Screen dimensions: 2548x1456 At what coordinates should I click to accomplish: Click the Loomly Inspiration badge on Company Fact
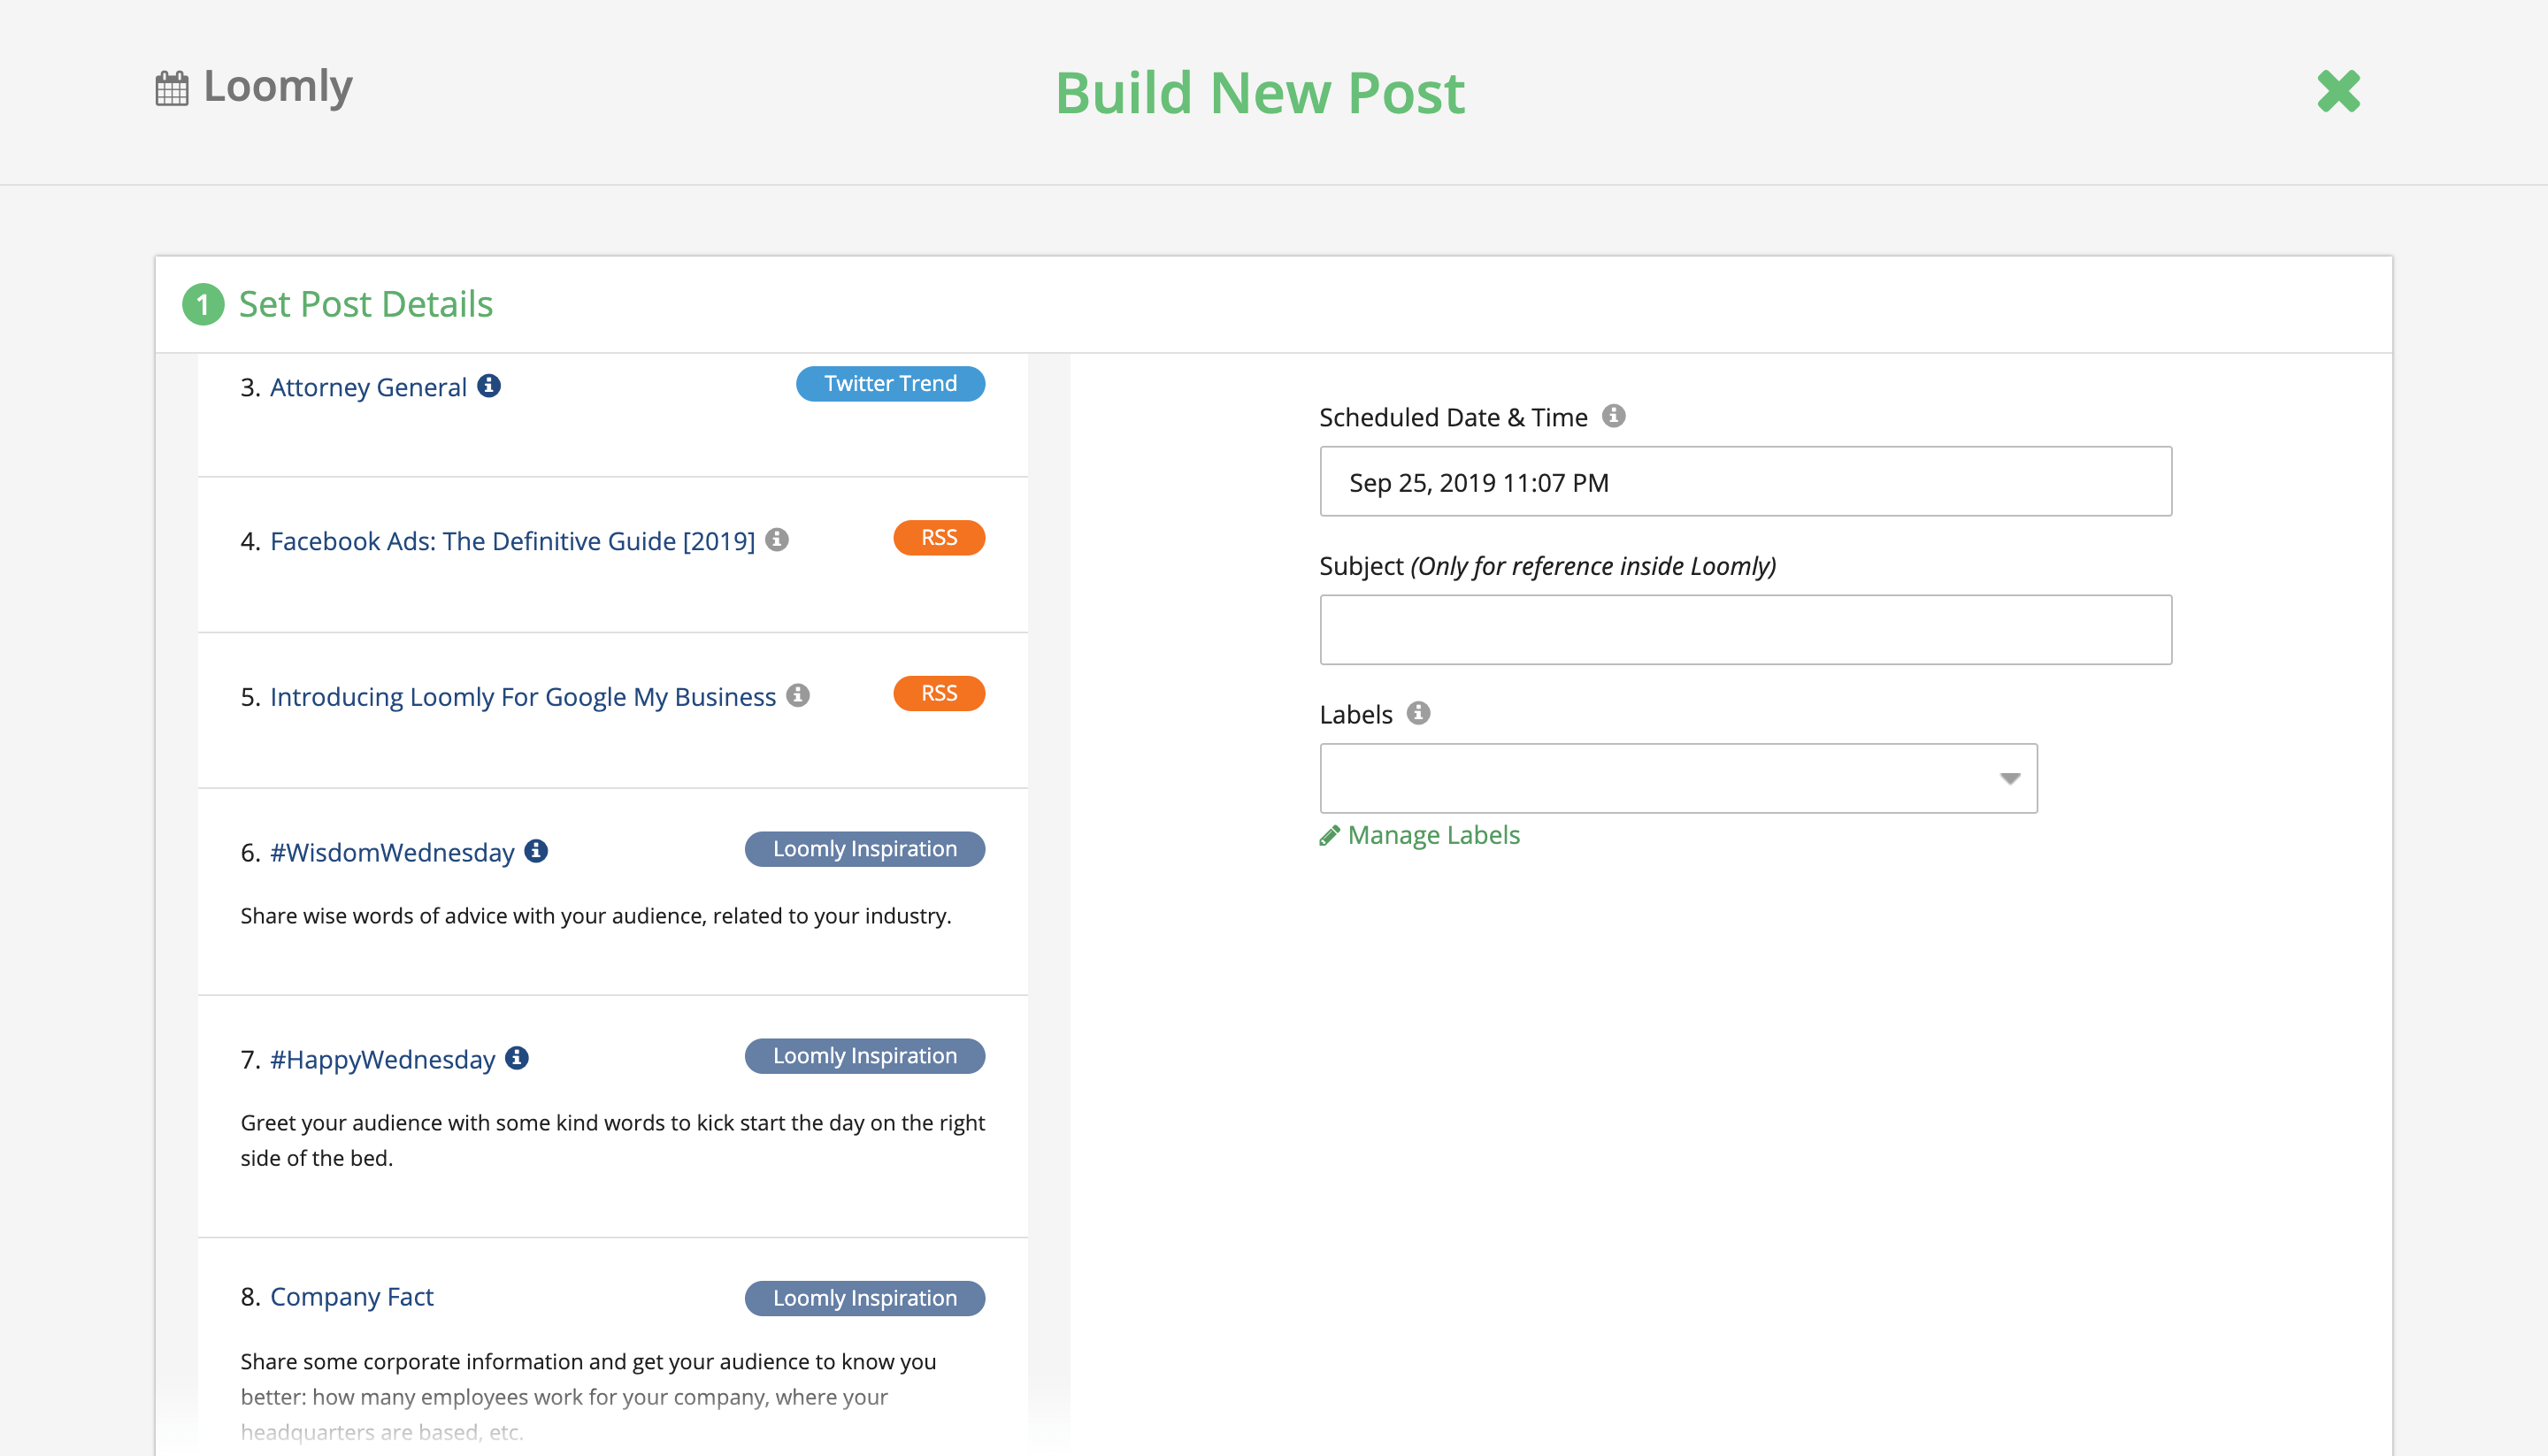[x=864, y=1297]
